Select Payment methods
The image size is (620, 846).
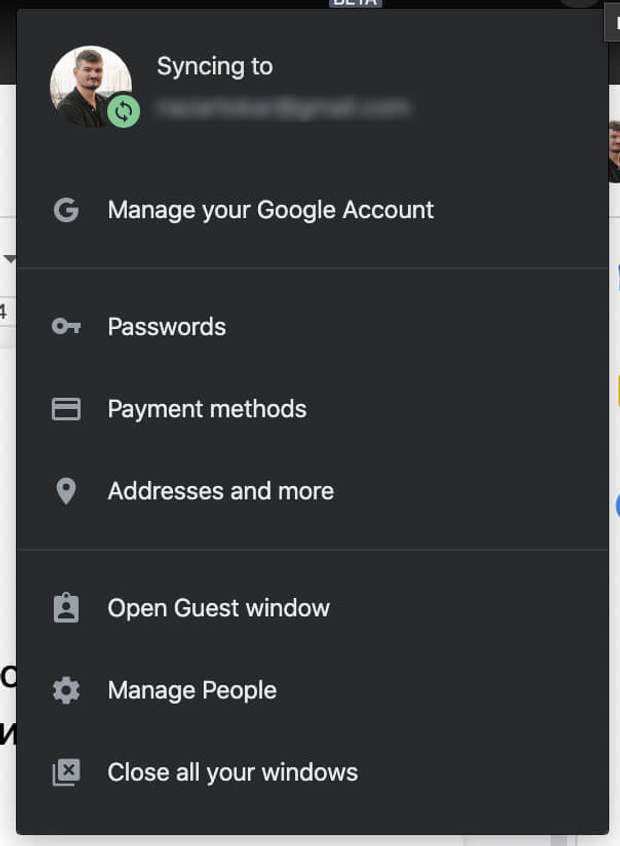(207, 409)
